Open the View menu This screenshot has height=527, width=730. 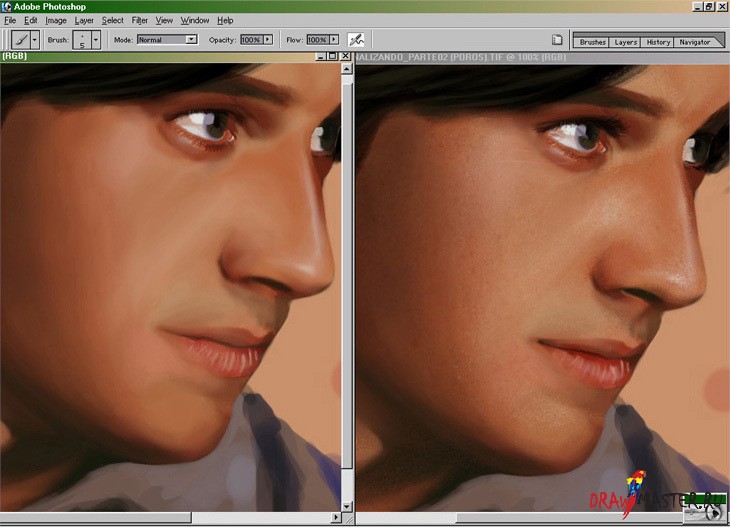click(164, 20)
